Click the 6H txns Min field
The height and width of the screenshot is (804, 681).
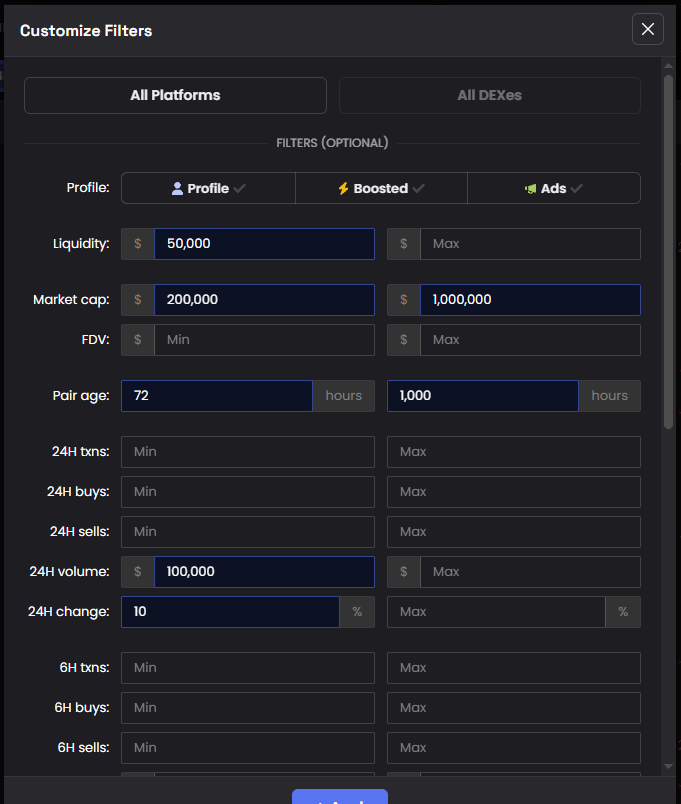click(x=248, y=668)
